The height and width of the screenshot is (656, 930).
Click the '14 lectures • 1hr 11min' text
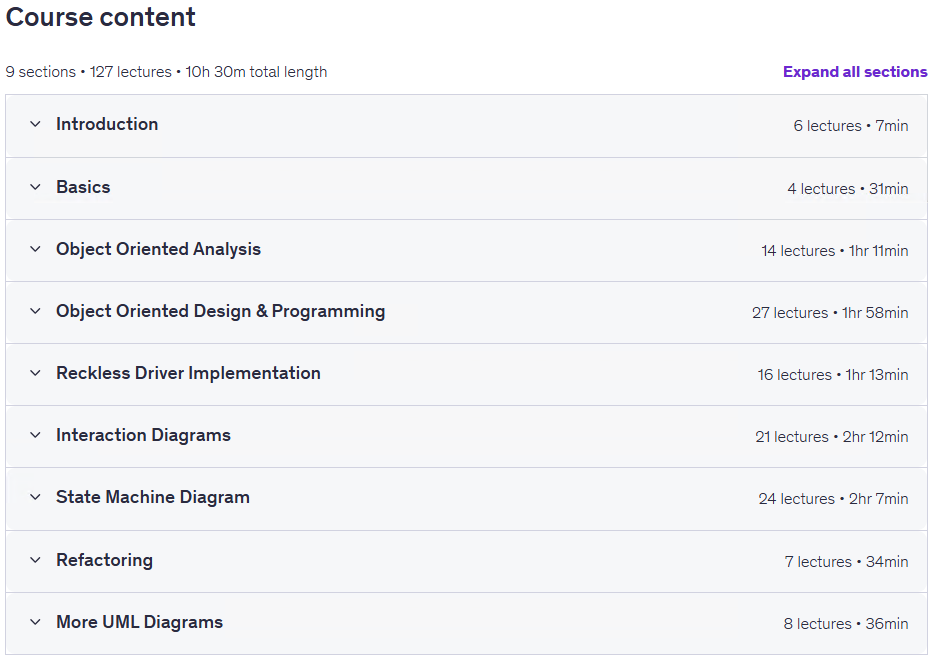(x=835, y=251)
